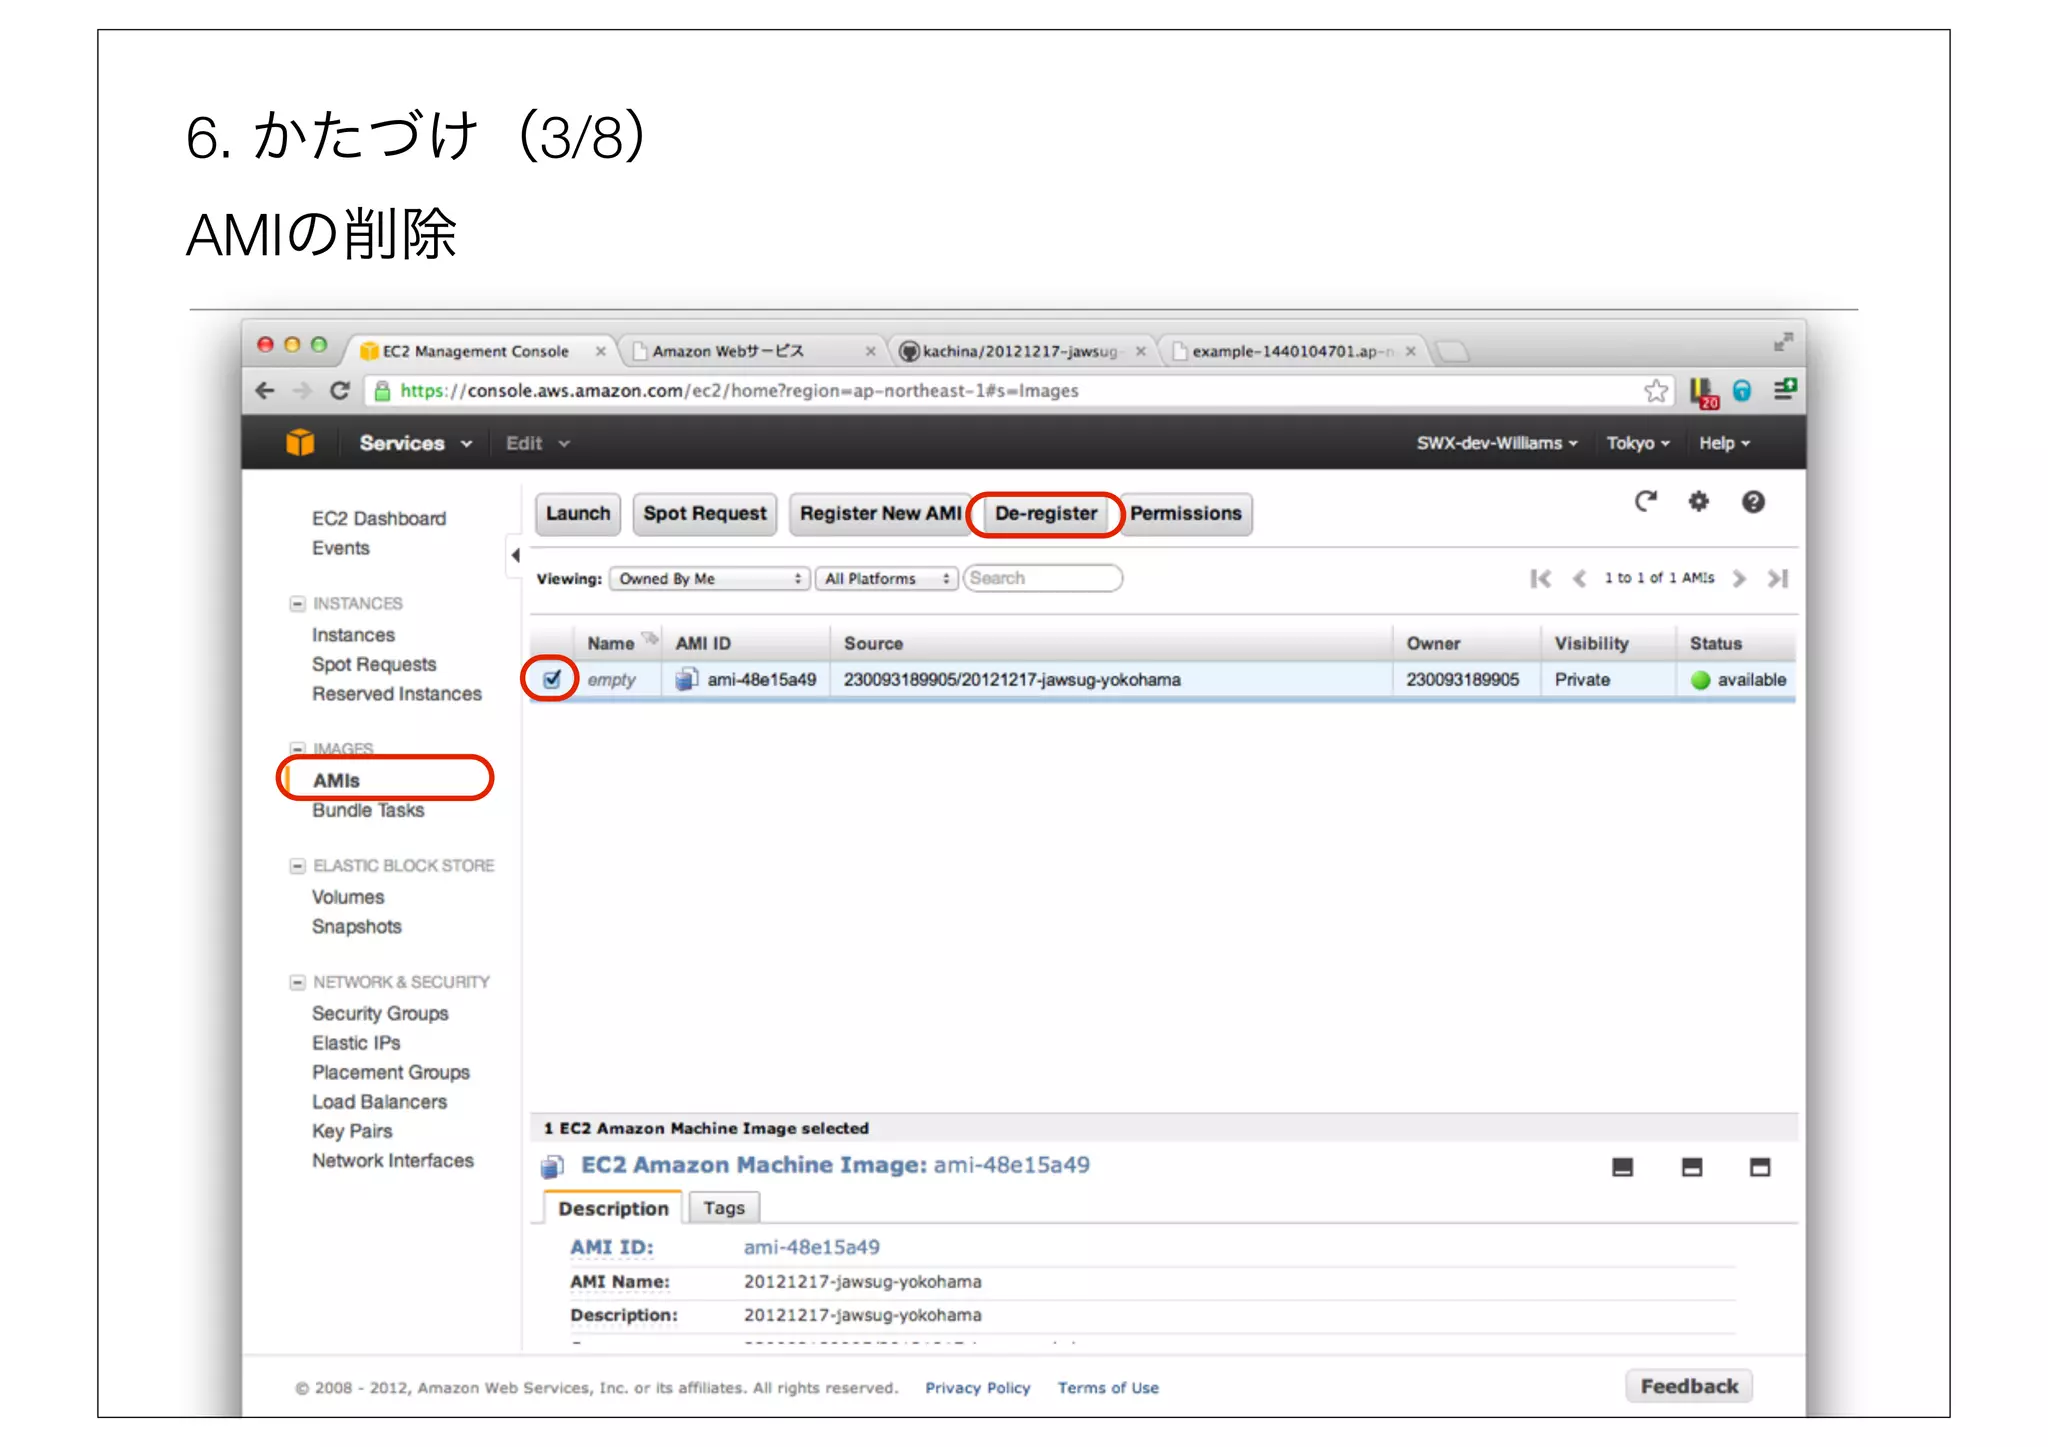Image resolution: width=2048 pixels, height=1447 pixels.
Task: Click the help question mark icon
Action: pos(1752,502)
